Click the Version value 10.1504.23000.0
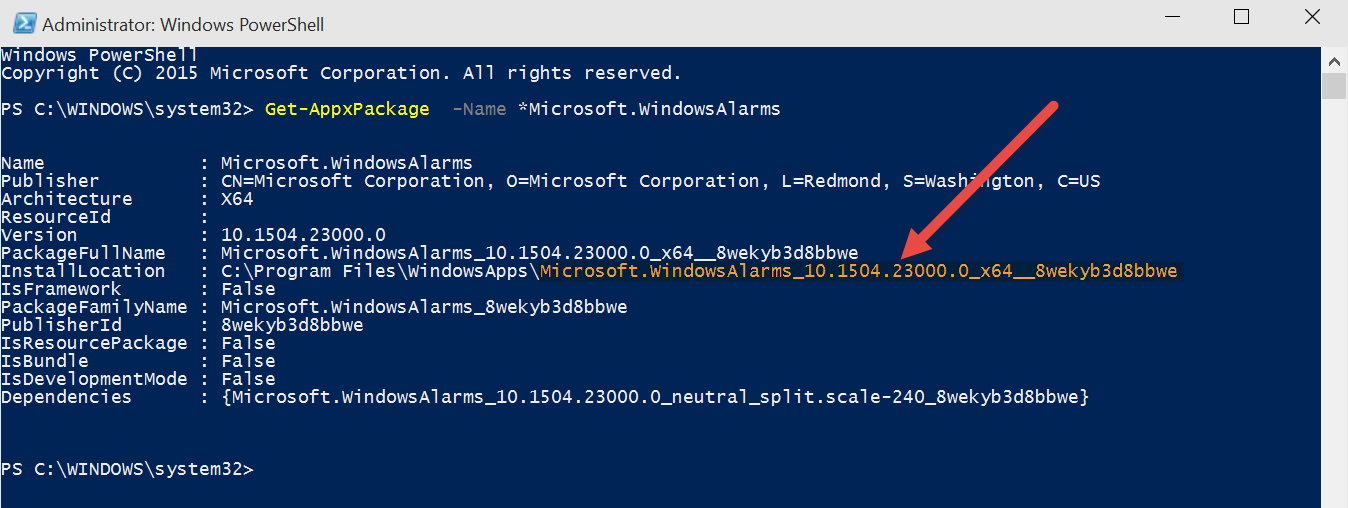This screenshot has height=508, width=1348. point(303,235)
